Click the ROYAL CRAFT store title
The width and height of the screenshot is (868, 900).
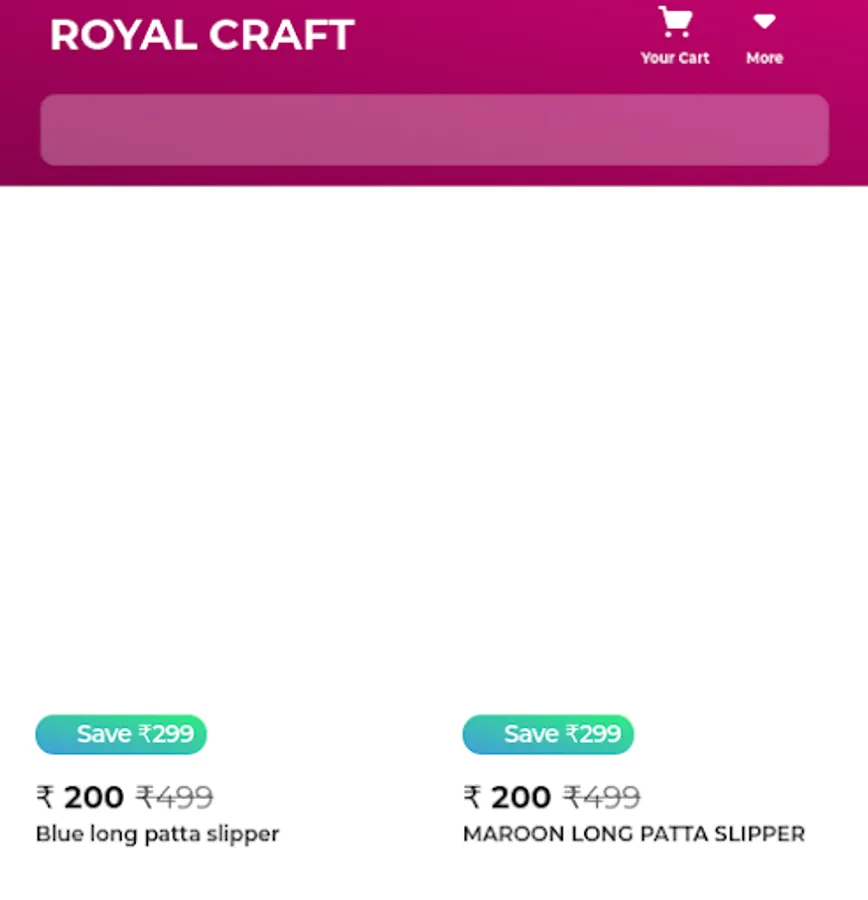tap(202, 35)
